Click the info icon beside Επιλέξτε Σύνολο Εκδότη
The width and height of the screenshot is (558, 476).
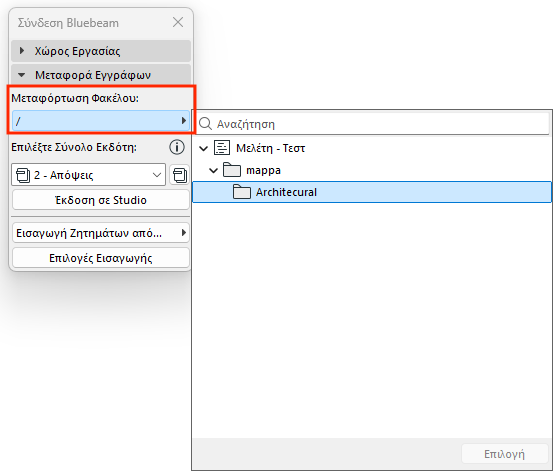click(x=177, y=147)
